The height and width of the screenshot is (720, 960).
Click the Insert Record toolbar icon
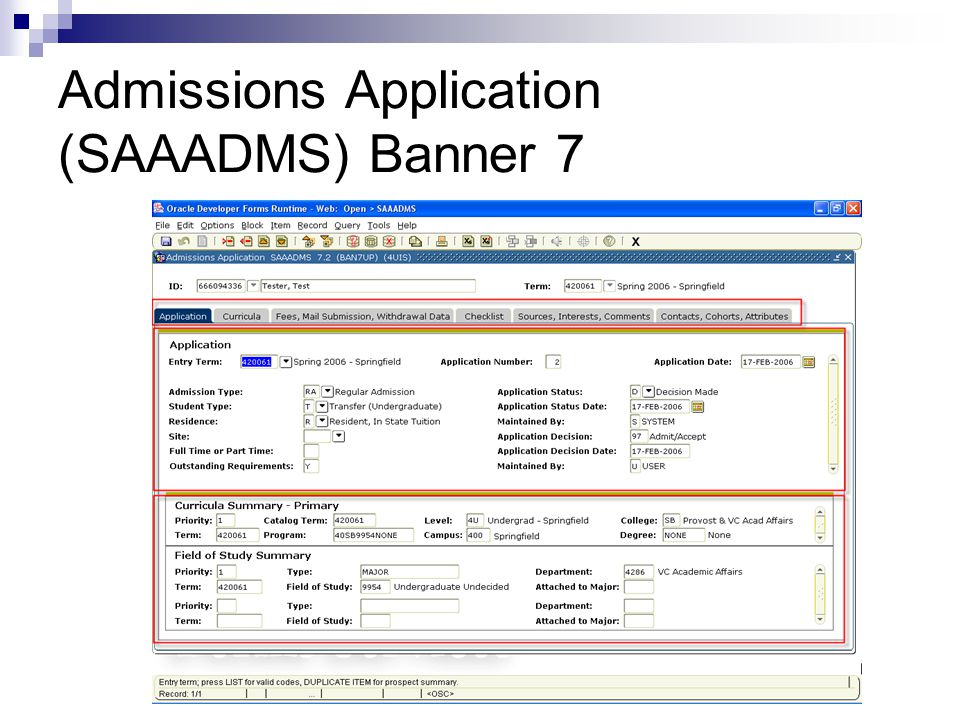tap(228, 241)
